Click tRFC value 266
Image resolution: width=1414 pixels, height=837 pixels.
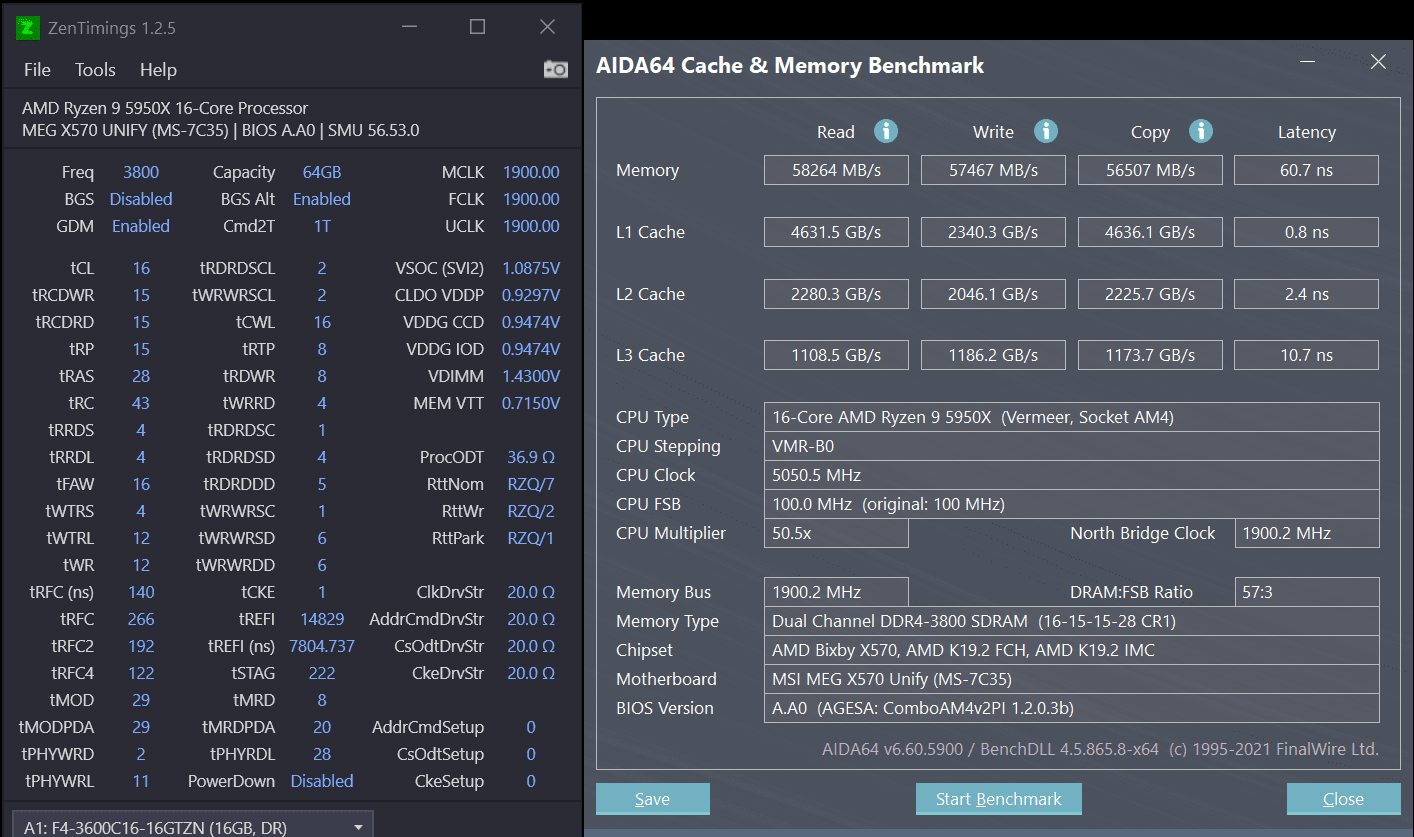tap(141, 619)
